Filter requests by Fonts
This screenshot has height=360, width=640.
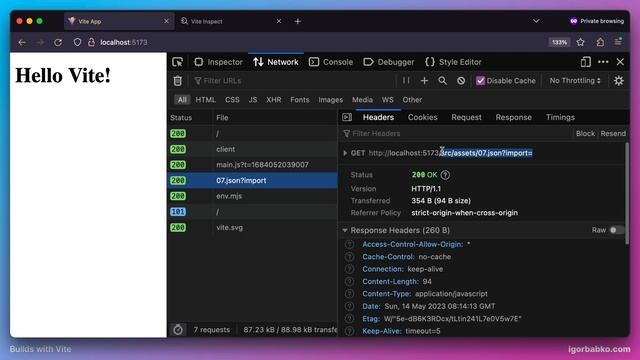point(300,100)
